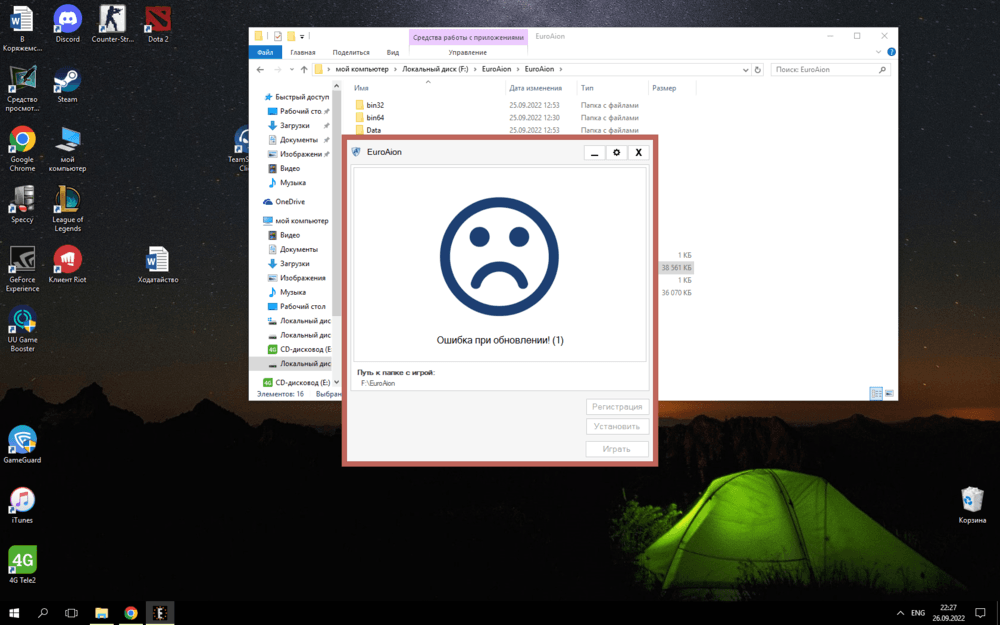Expand the address bar history dropdown

(x=746, y=70)
